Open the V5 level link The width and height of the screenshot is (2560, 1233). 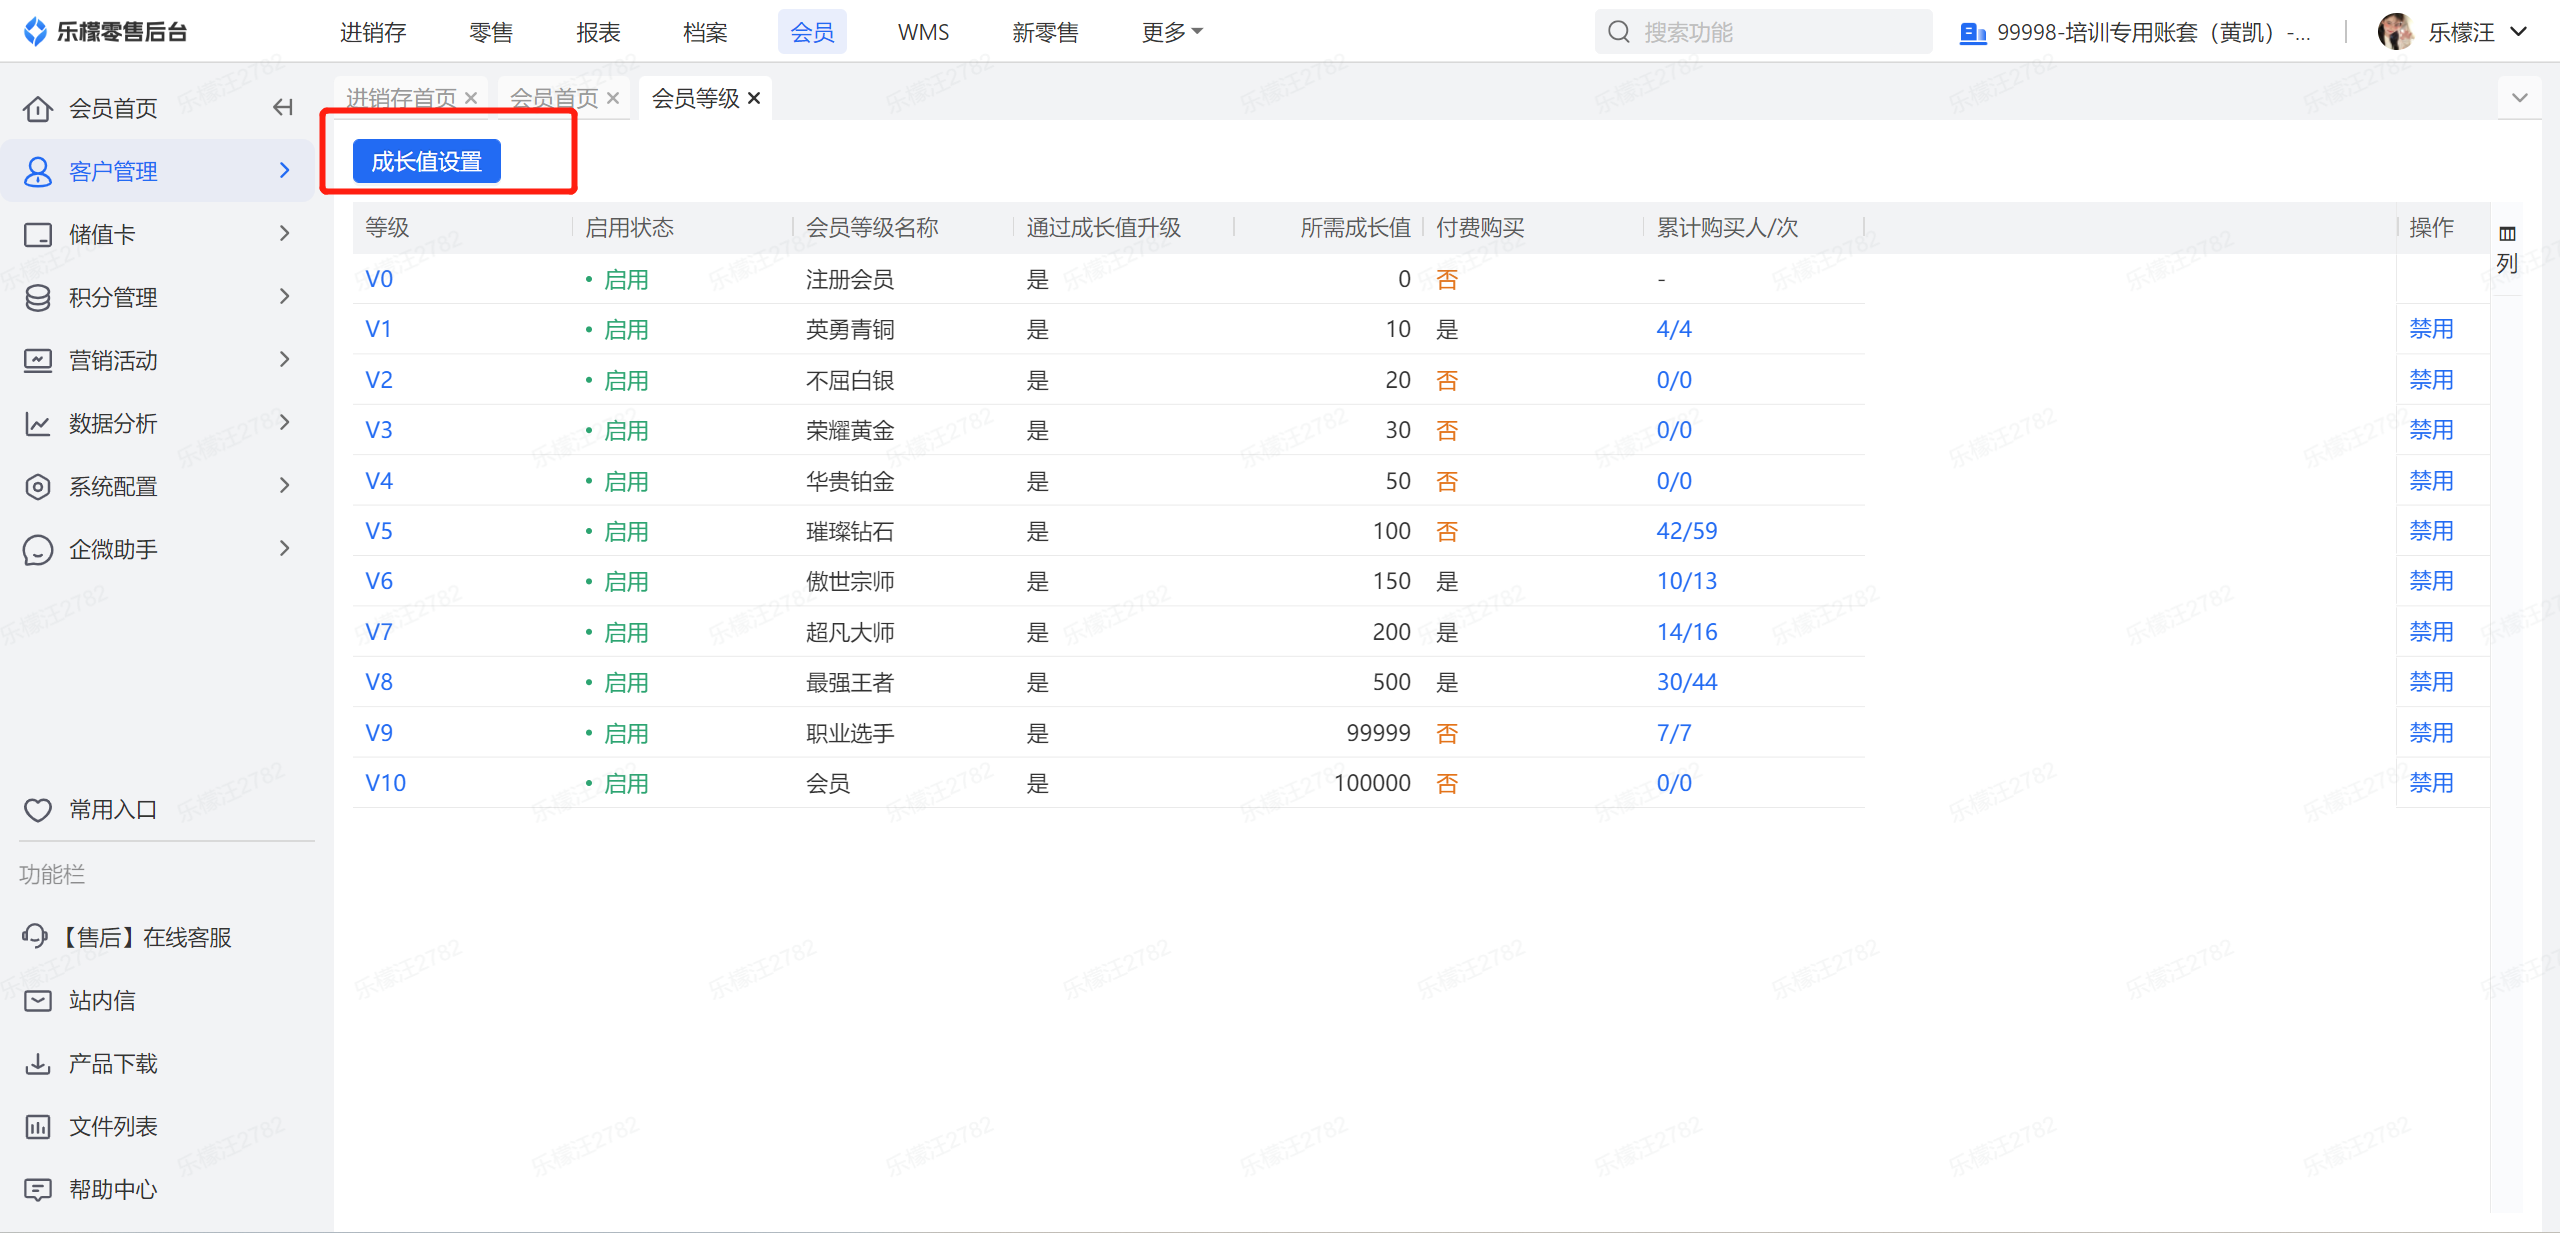[379, 531]
